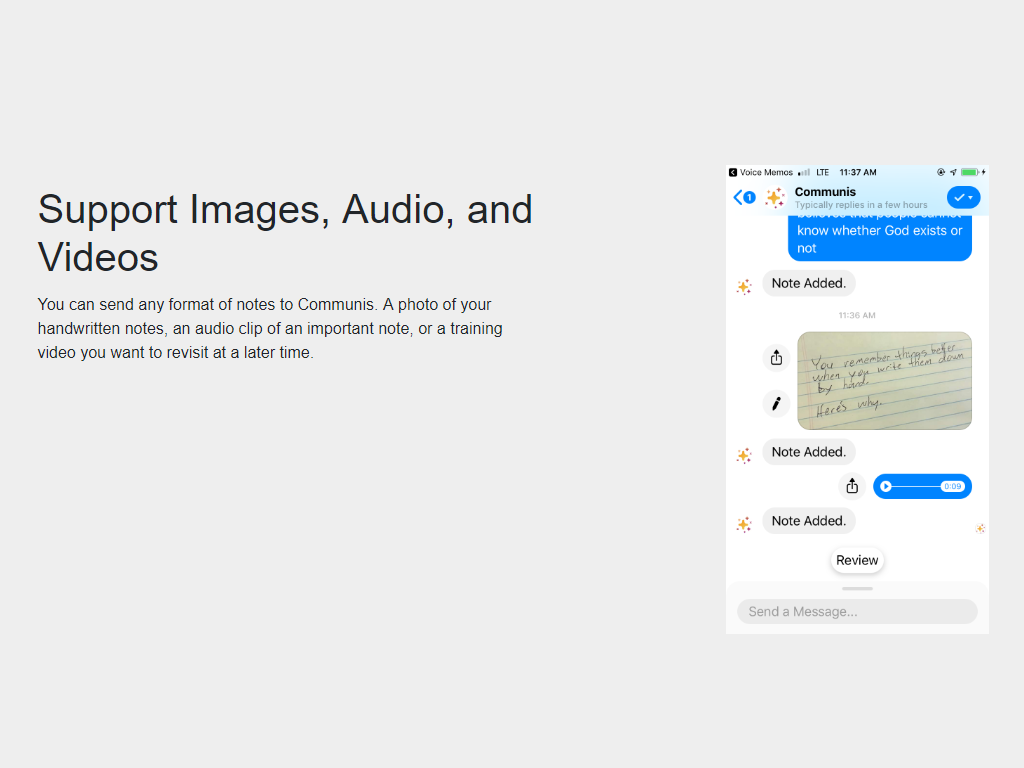Image resolution: width=1024 pixels, height=768 pixels.
Task: Tap the Review quick reply button
Action: point(857,560)
